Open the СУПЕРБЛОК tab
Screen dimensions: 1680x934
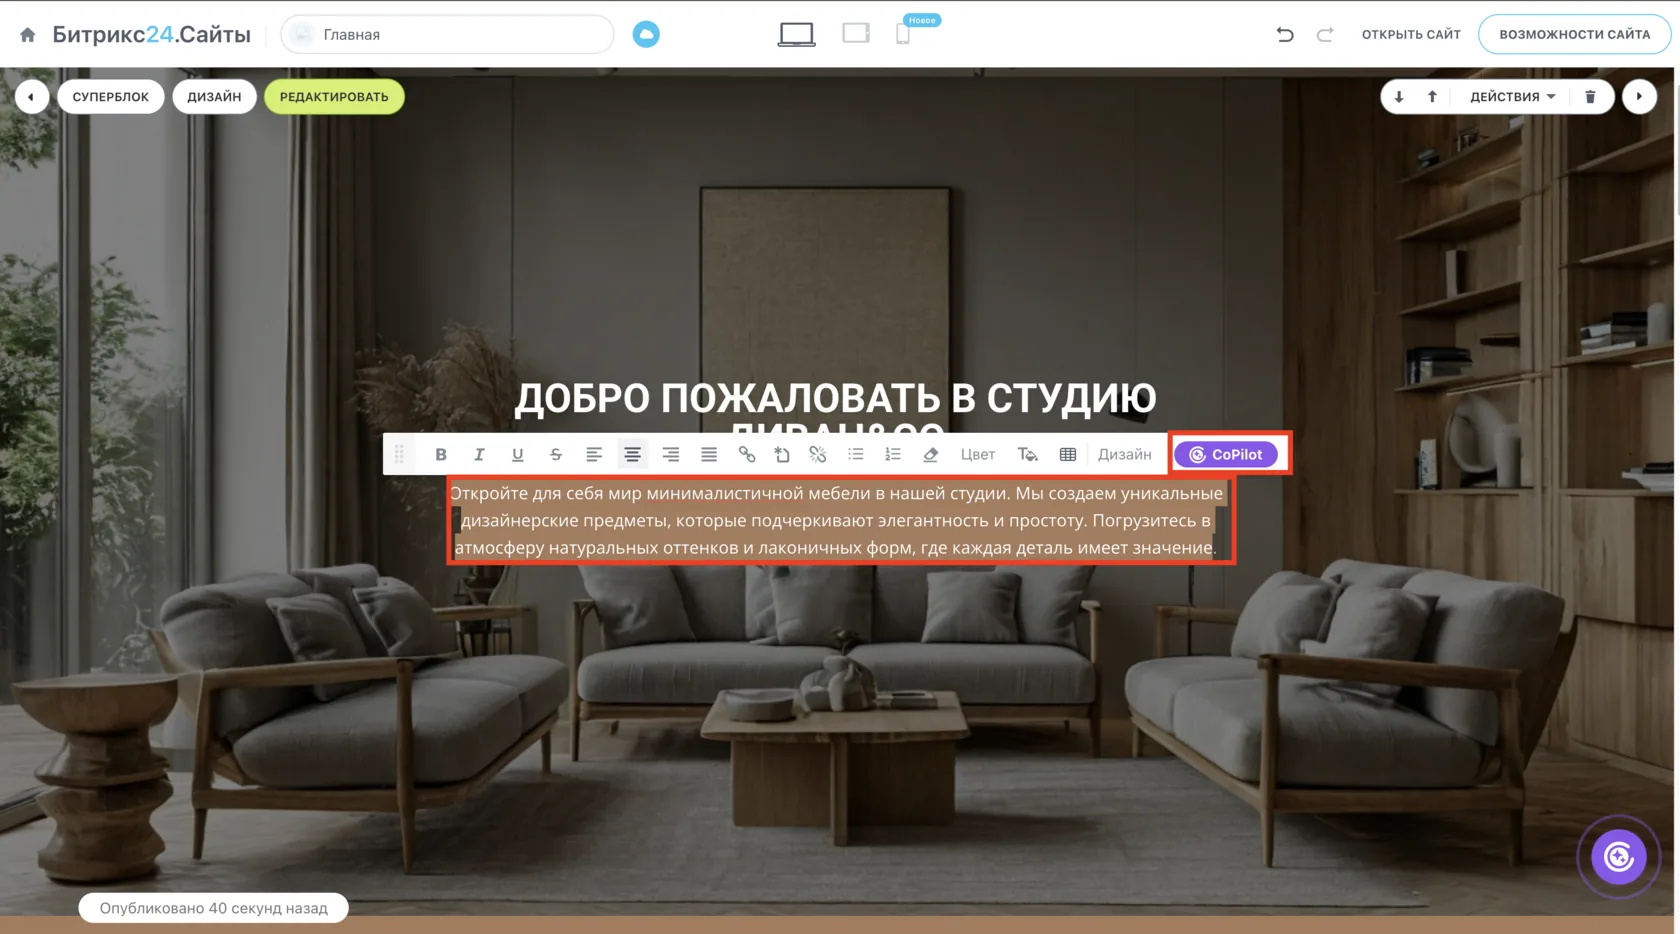[x=111, y=97]
